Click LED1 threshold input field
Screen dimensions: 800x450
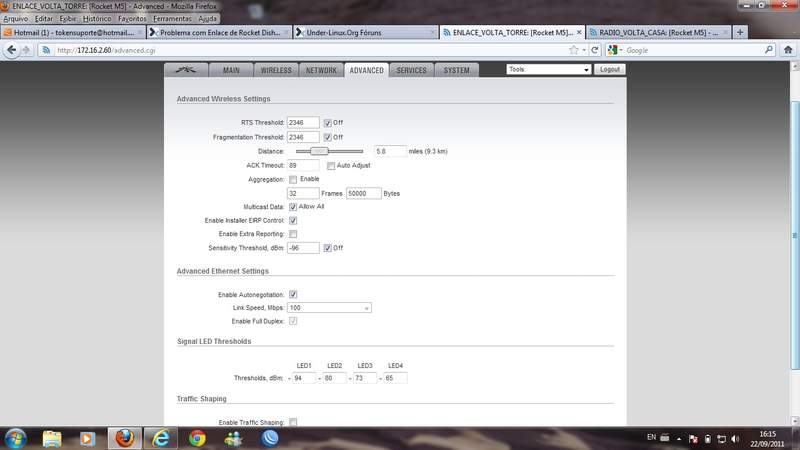point(304,378)
